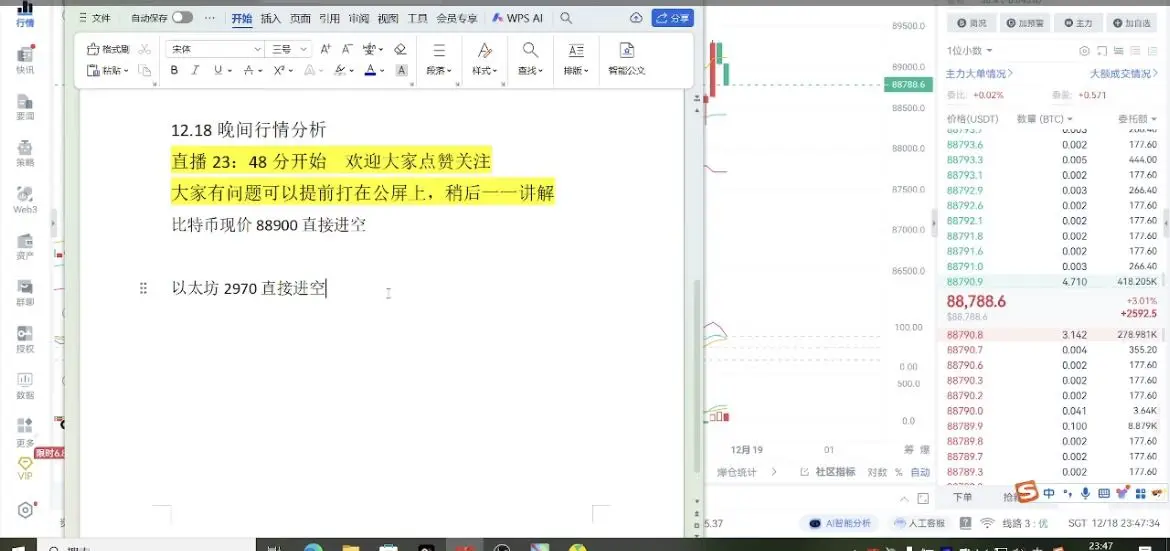Open the 智能公文 tool

(627, 59)
